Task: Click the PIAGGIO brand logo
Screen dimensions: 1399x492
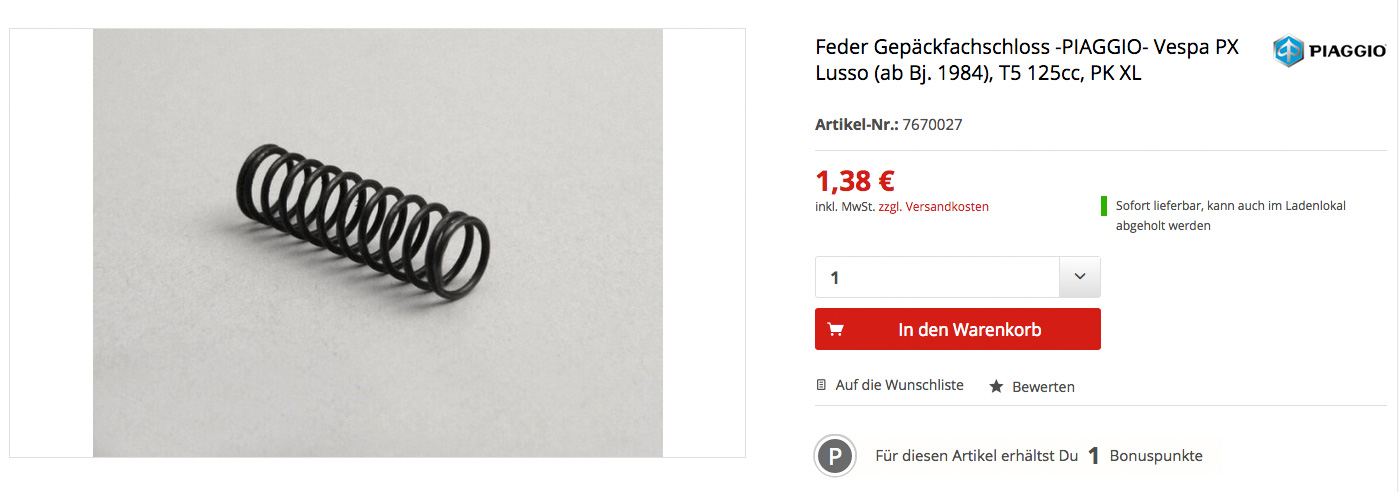Action: (1328, 52)
